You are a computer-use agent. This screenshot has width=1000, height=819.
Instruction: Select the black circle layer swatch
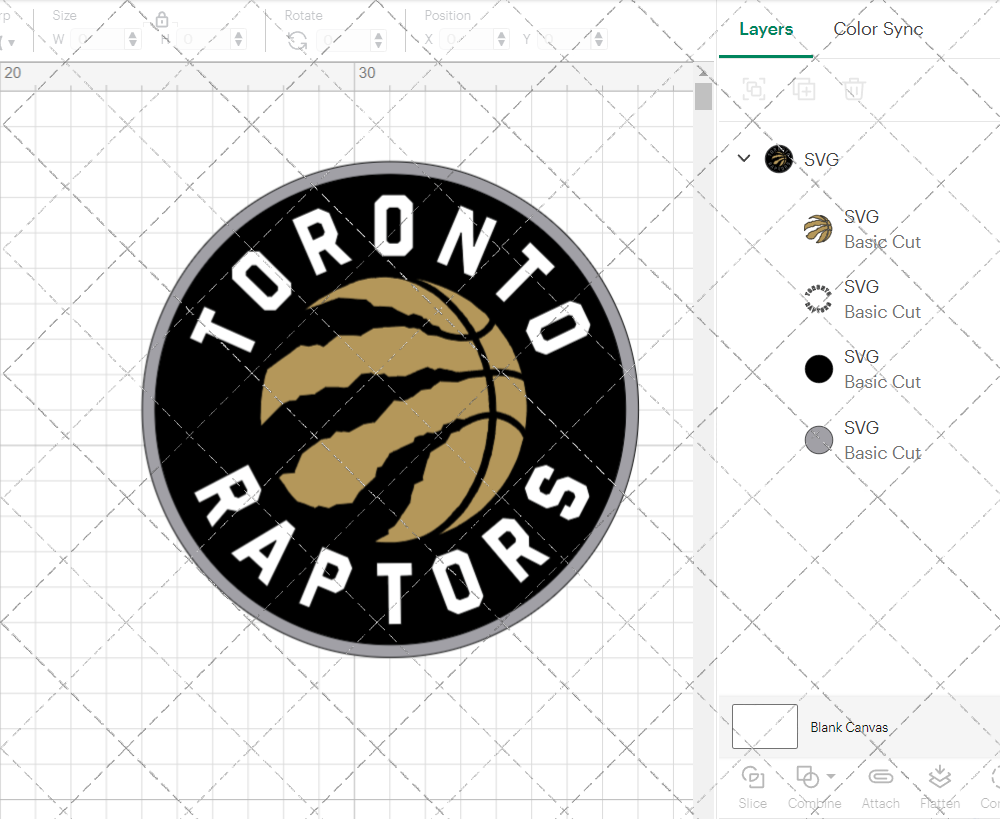819,369
